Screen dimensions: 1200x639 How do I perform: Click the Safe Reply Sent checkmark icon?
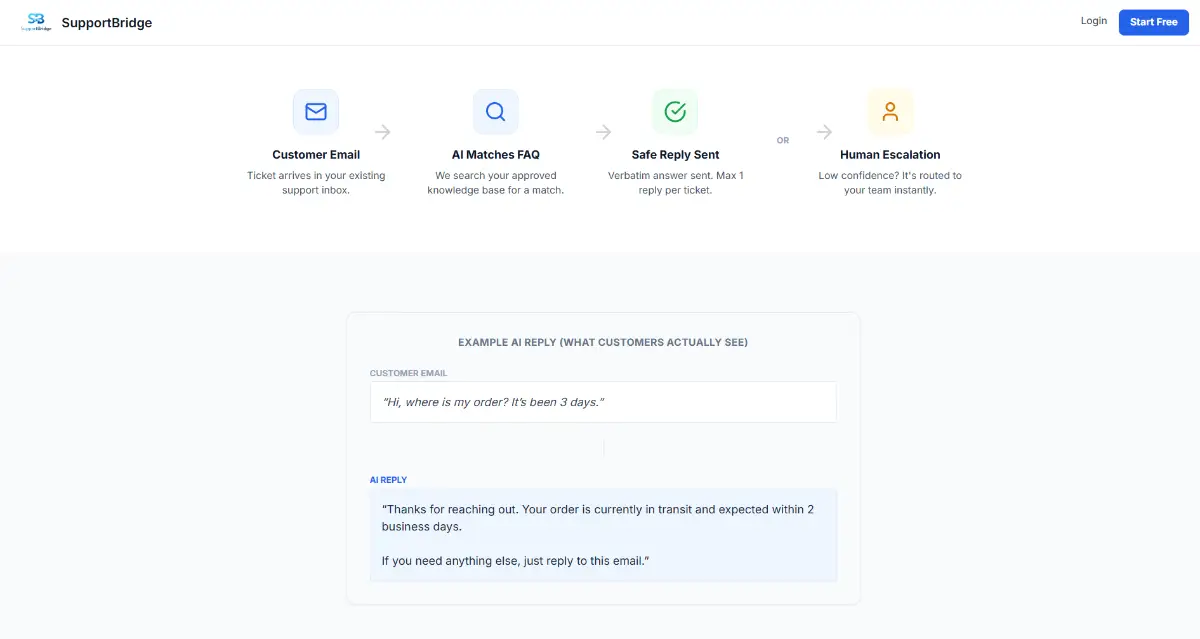click(675, 112)
